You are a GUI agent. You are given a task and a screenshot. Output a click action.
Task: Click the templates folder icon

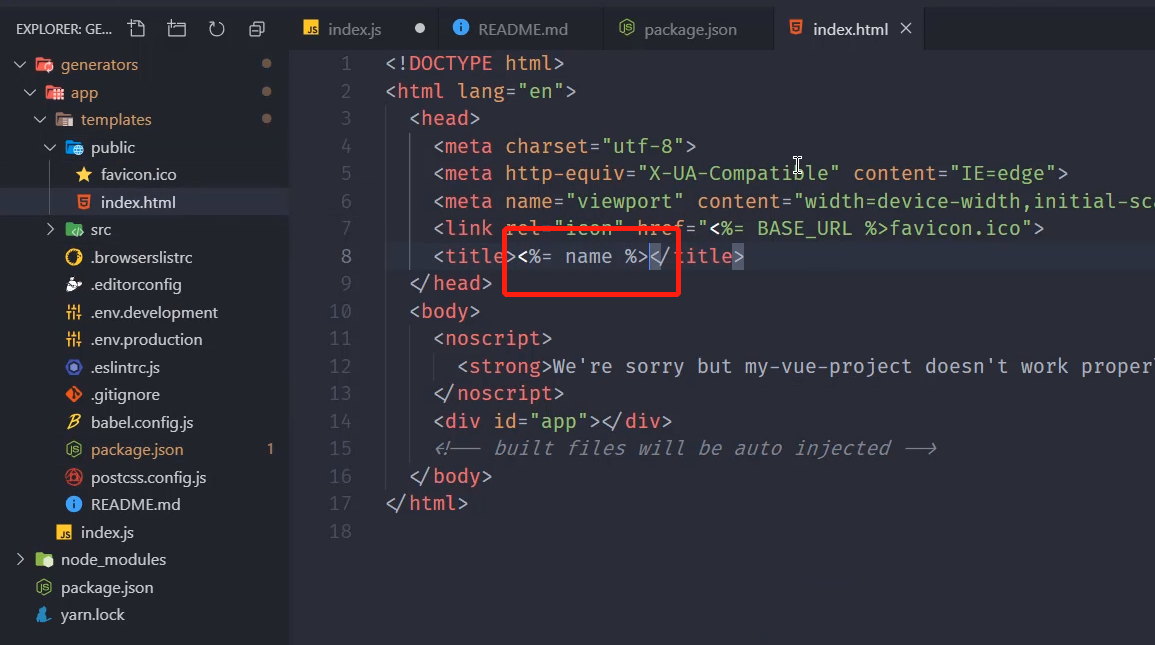(65, 119)
